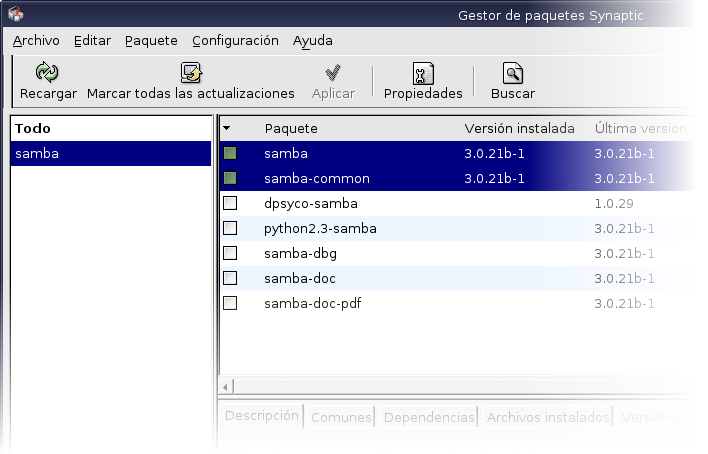Click the Marcar todas las actualizaciones icon
The image size is (708, 454).
tap(191, 72)
